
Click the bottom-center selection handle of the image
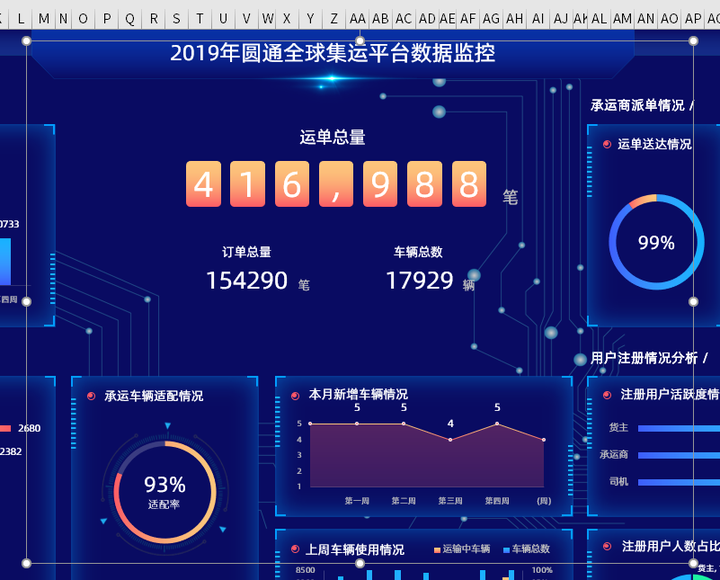[360, 563]
